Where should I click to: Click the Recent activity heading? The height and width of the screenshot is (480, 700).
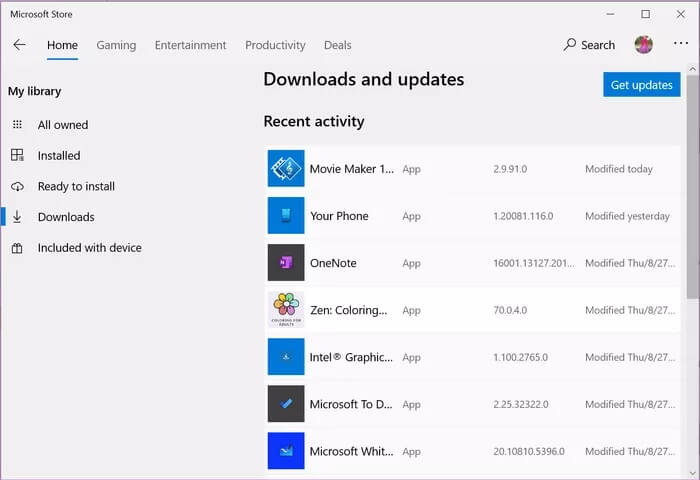coord(314,121)
